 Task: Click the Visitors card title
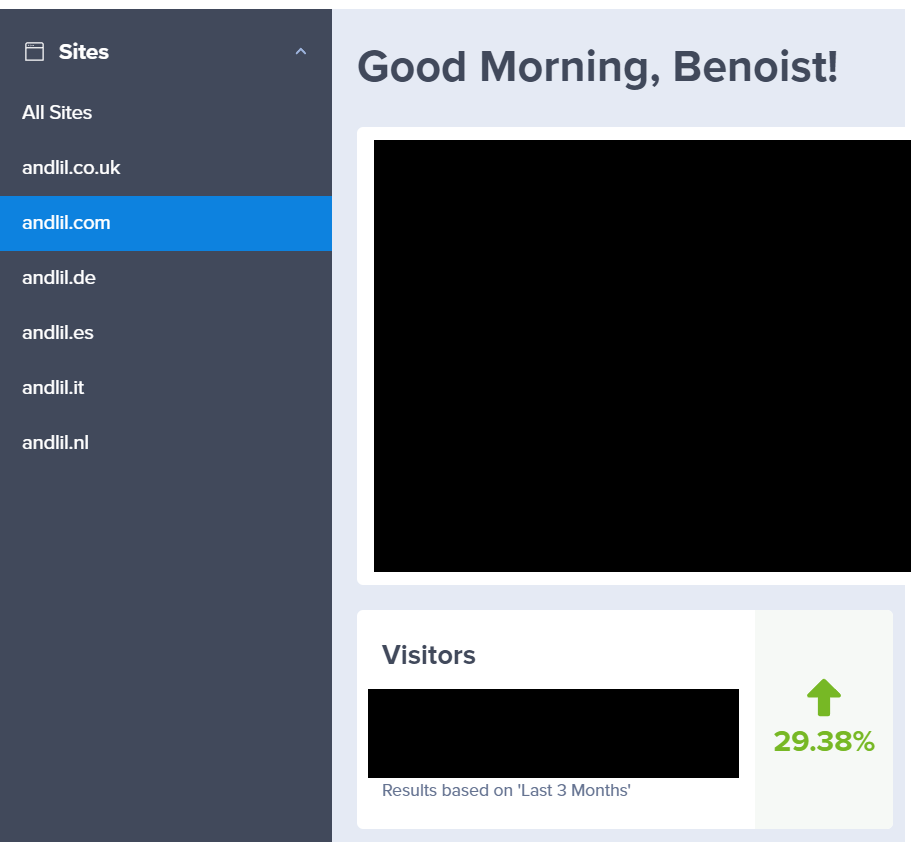pos(429,655)
